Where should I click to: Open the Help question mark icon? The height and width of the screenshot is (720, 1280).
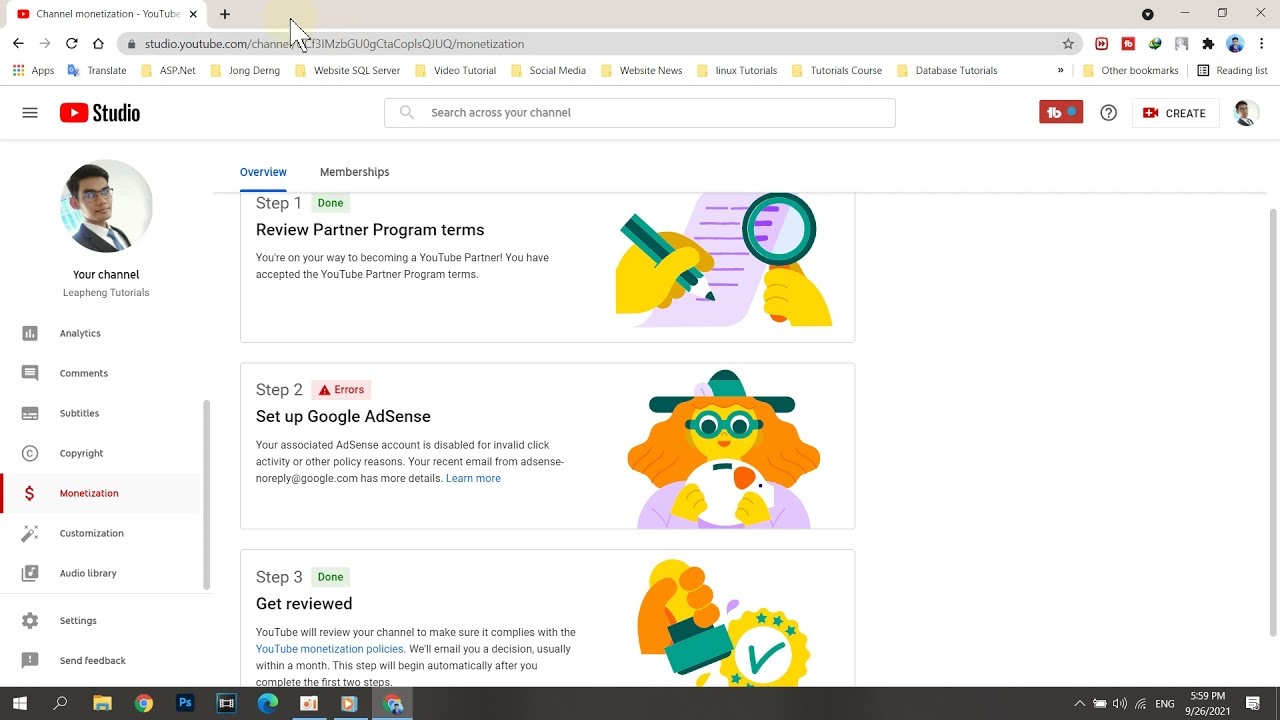click(x=1108, y=113)
